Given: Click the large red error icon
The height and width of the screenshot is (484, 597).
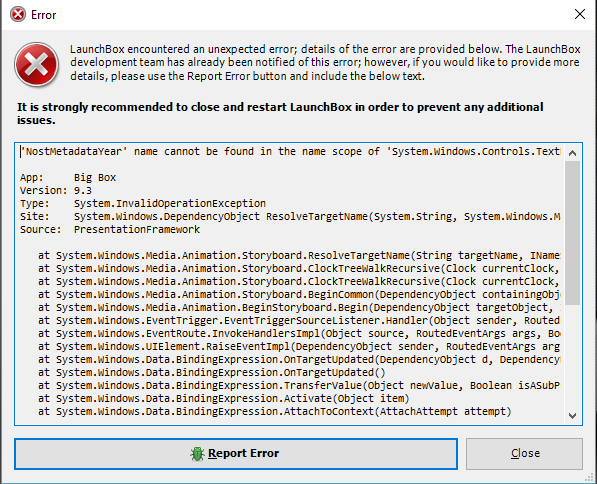Looking at the screenshot, I should [x=37, y=64].
